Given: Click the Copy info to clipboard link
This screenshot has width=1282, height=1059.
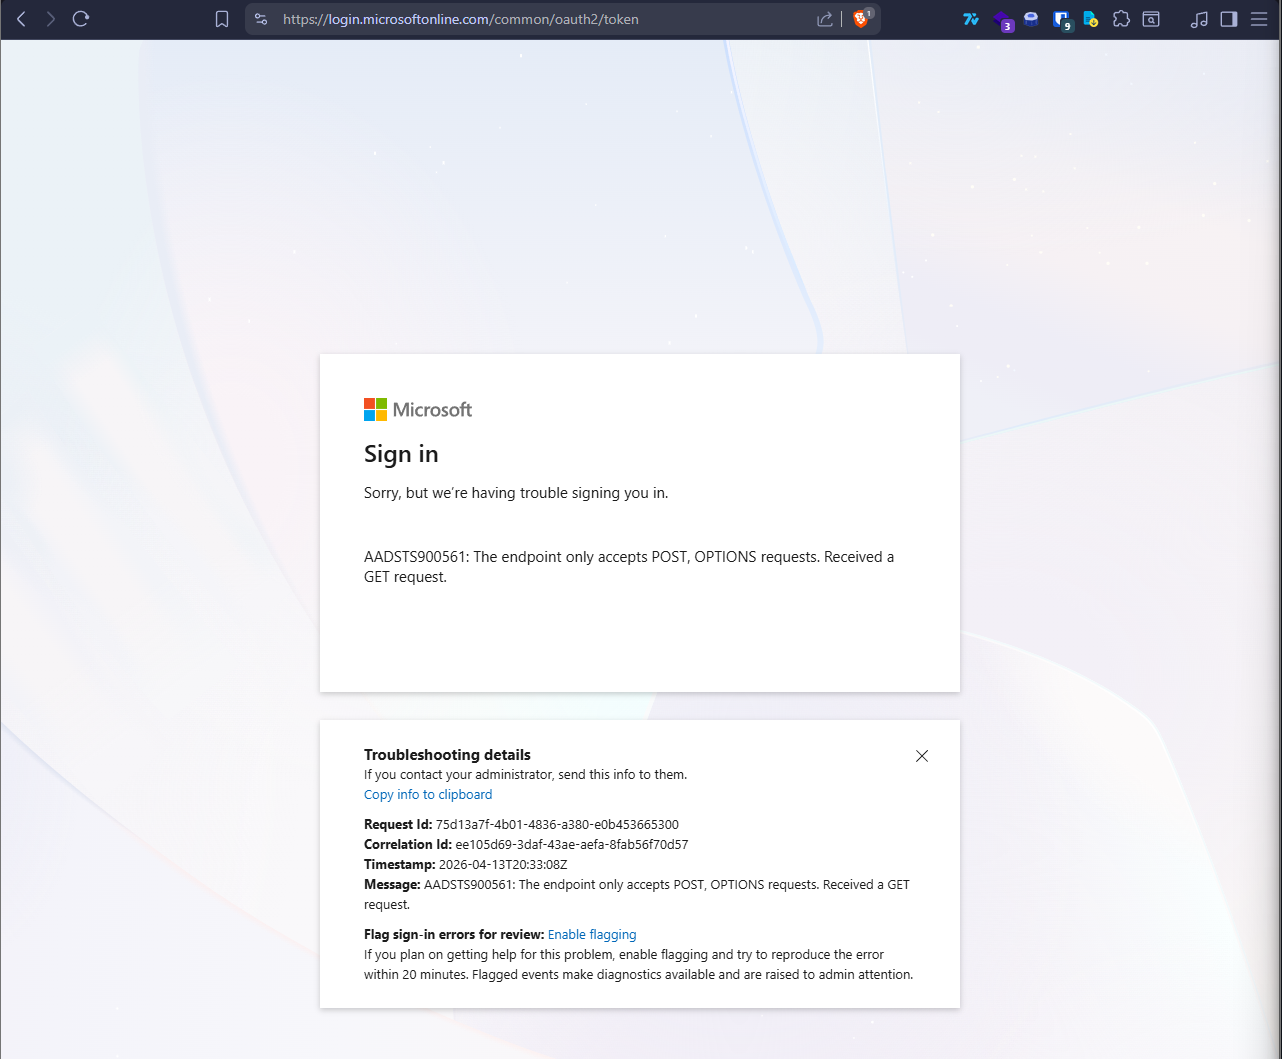Looking at the screenshot, I should [428, 794].
